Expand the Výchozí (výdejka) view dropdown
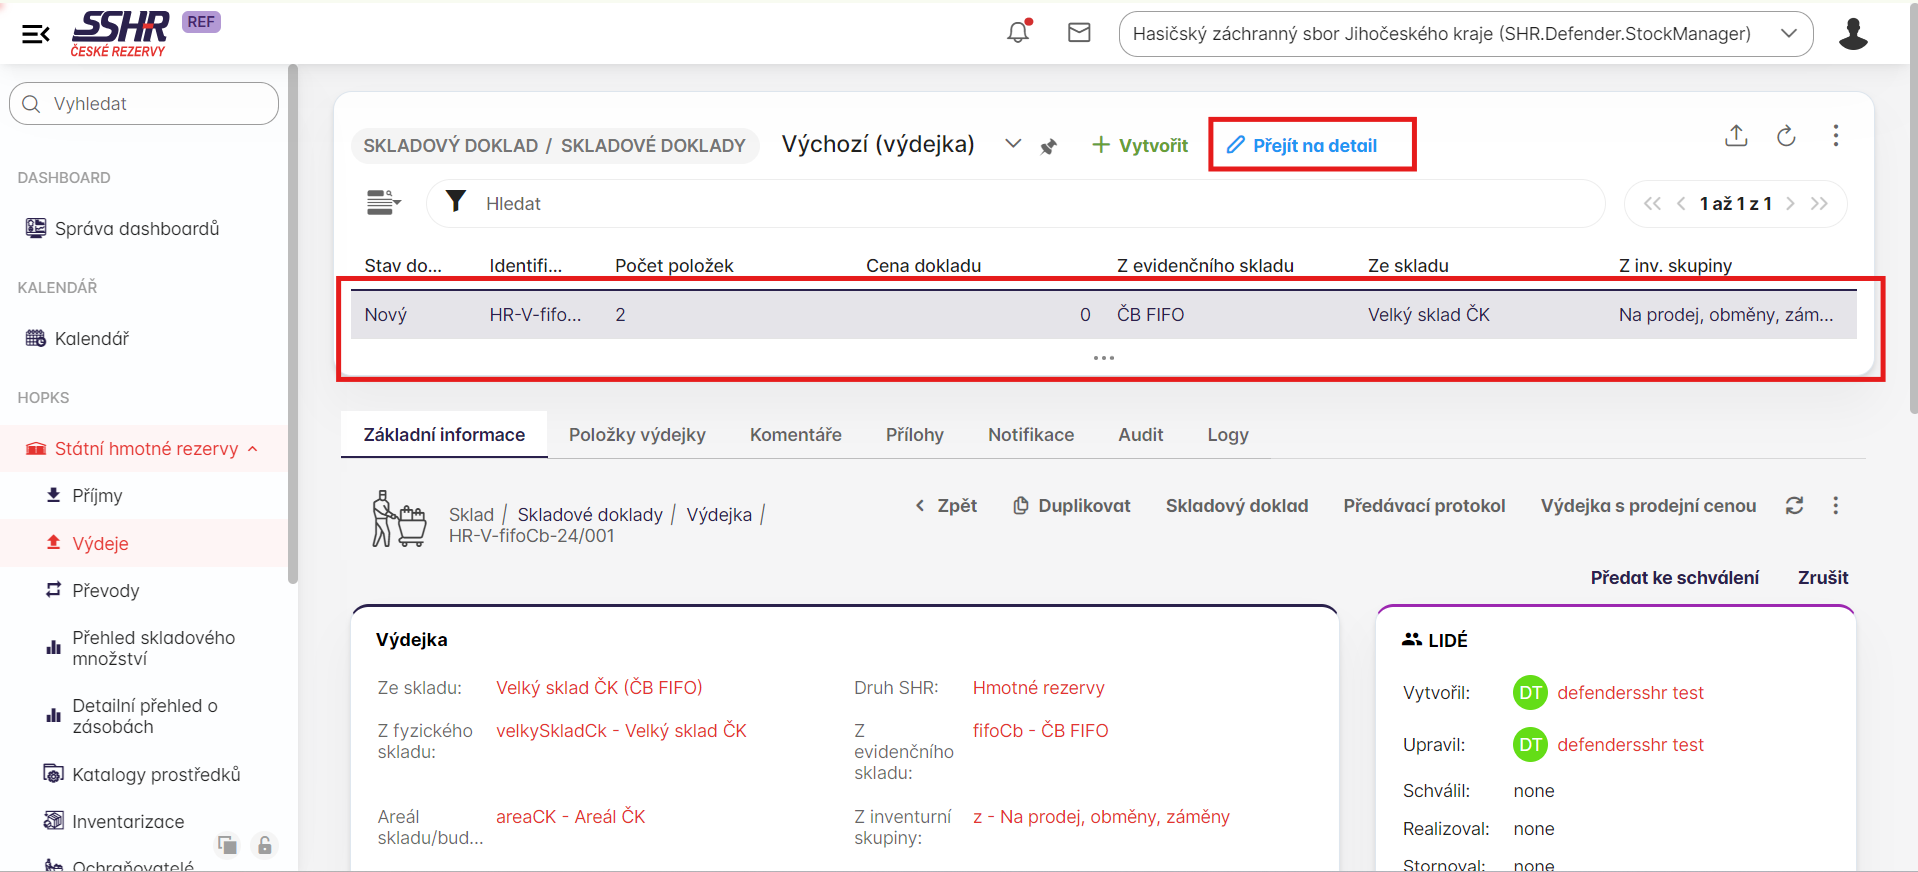The image size is (1918, 872). [x=1013, y=144]
